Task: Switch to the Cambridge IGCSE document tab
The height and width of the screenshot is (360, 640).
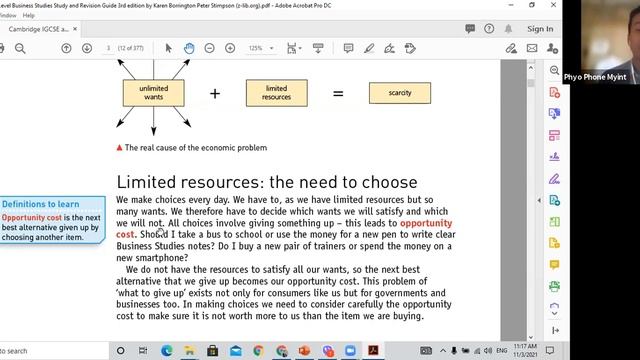Action: pyautogui.click(x=38, y=29)
